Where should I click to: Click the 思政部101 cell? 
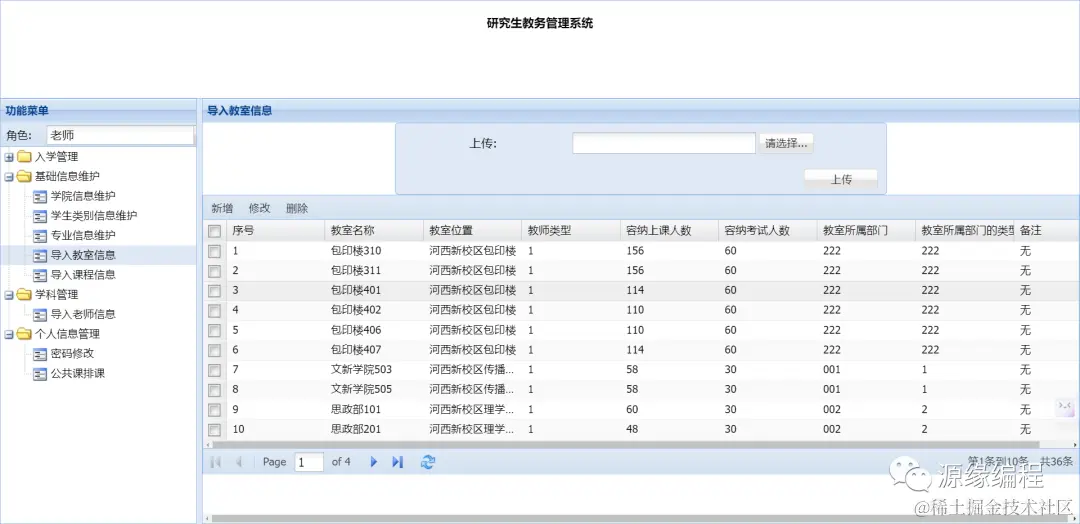[374, 410]
